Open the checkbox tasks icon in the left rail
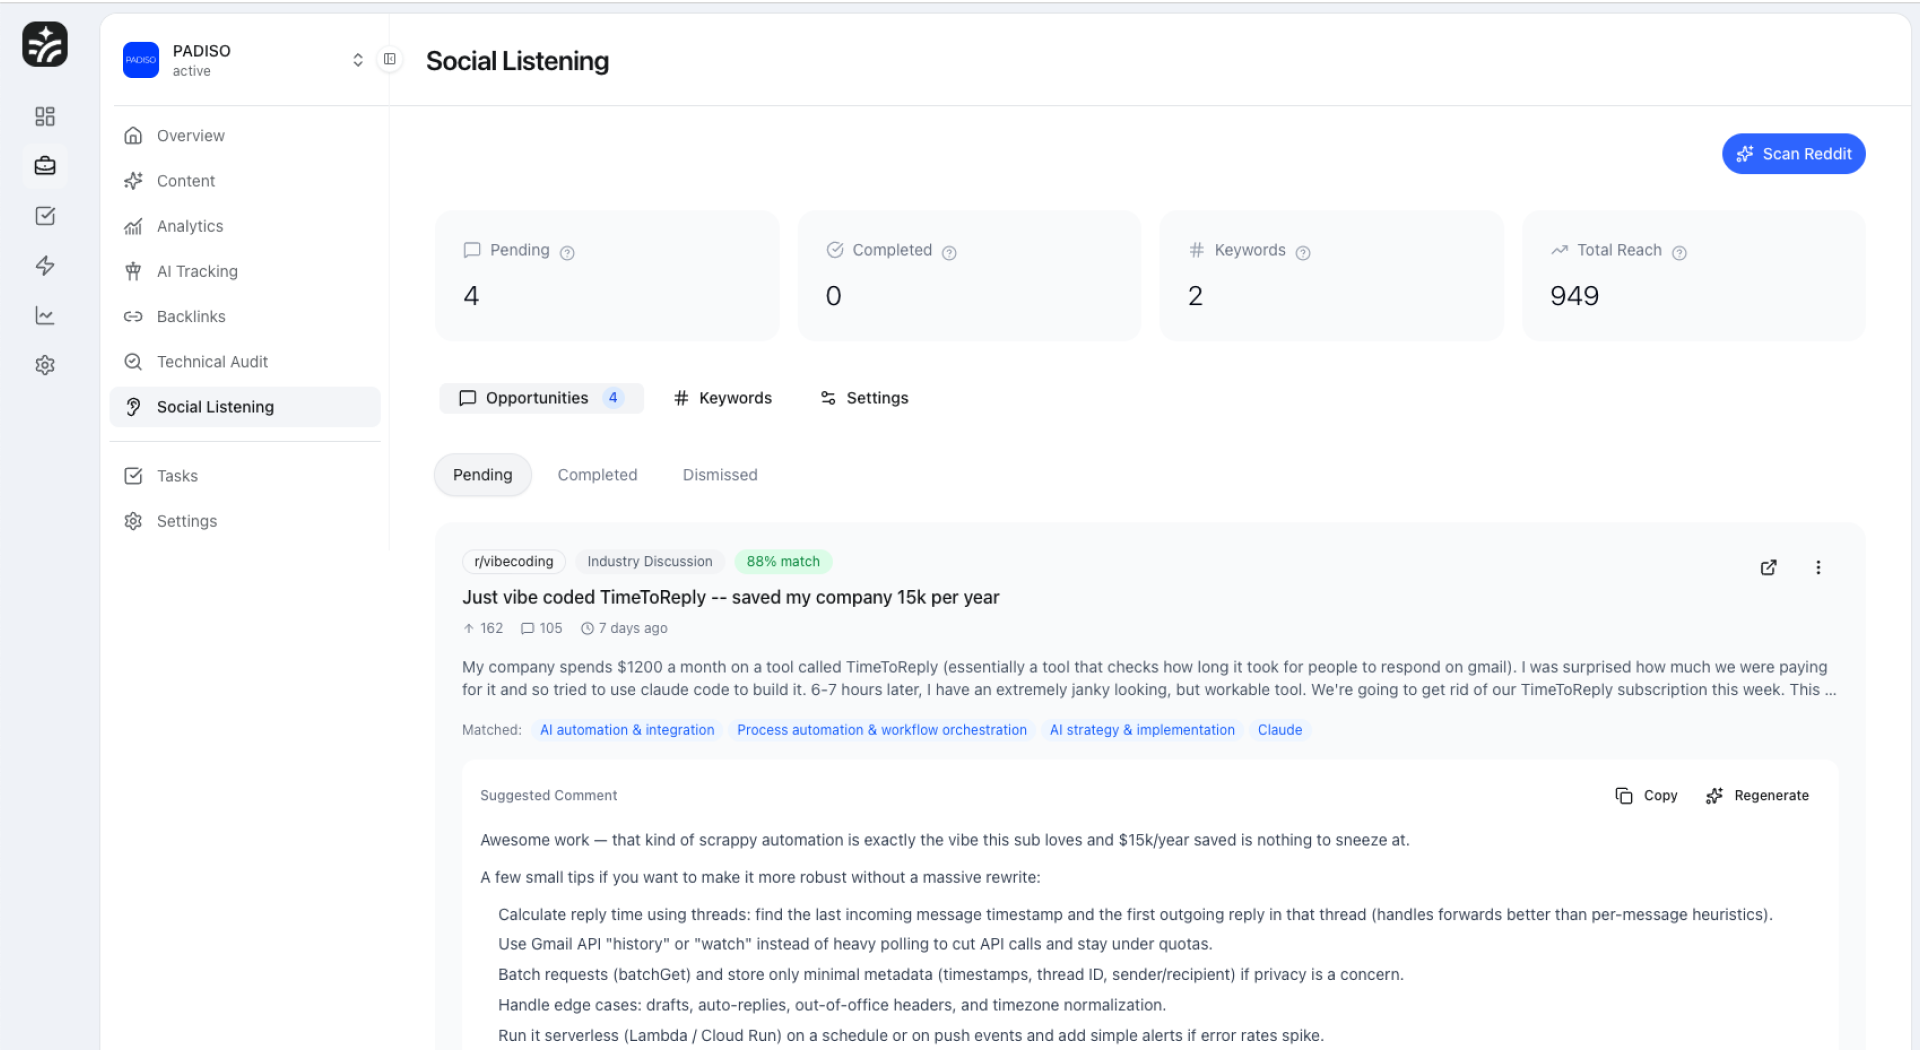The image size is (1920, 1050). coord(45,216)
